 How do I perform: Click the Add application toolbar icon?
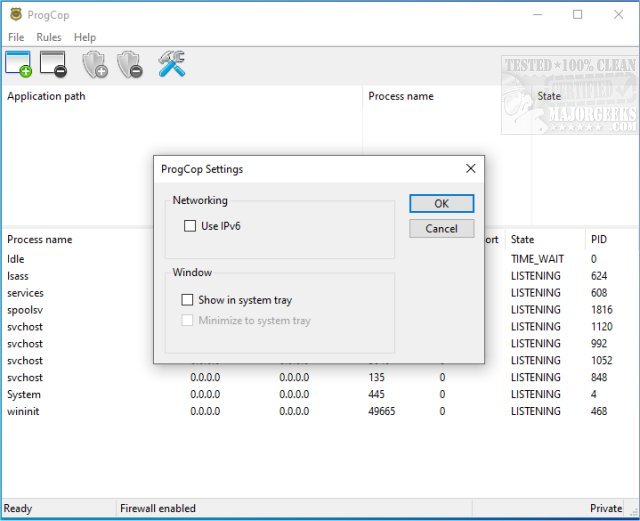18,64
